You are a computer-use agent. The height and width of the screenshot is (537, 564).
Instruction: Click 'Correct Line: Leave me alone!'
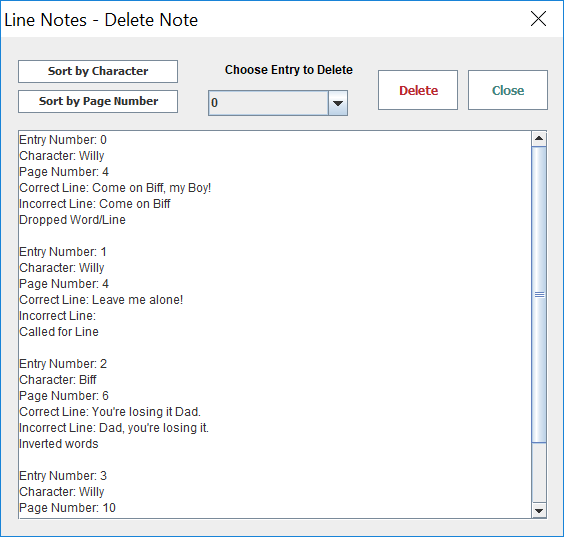tap(101, 300)
